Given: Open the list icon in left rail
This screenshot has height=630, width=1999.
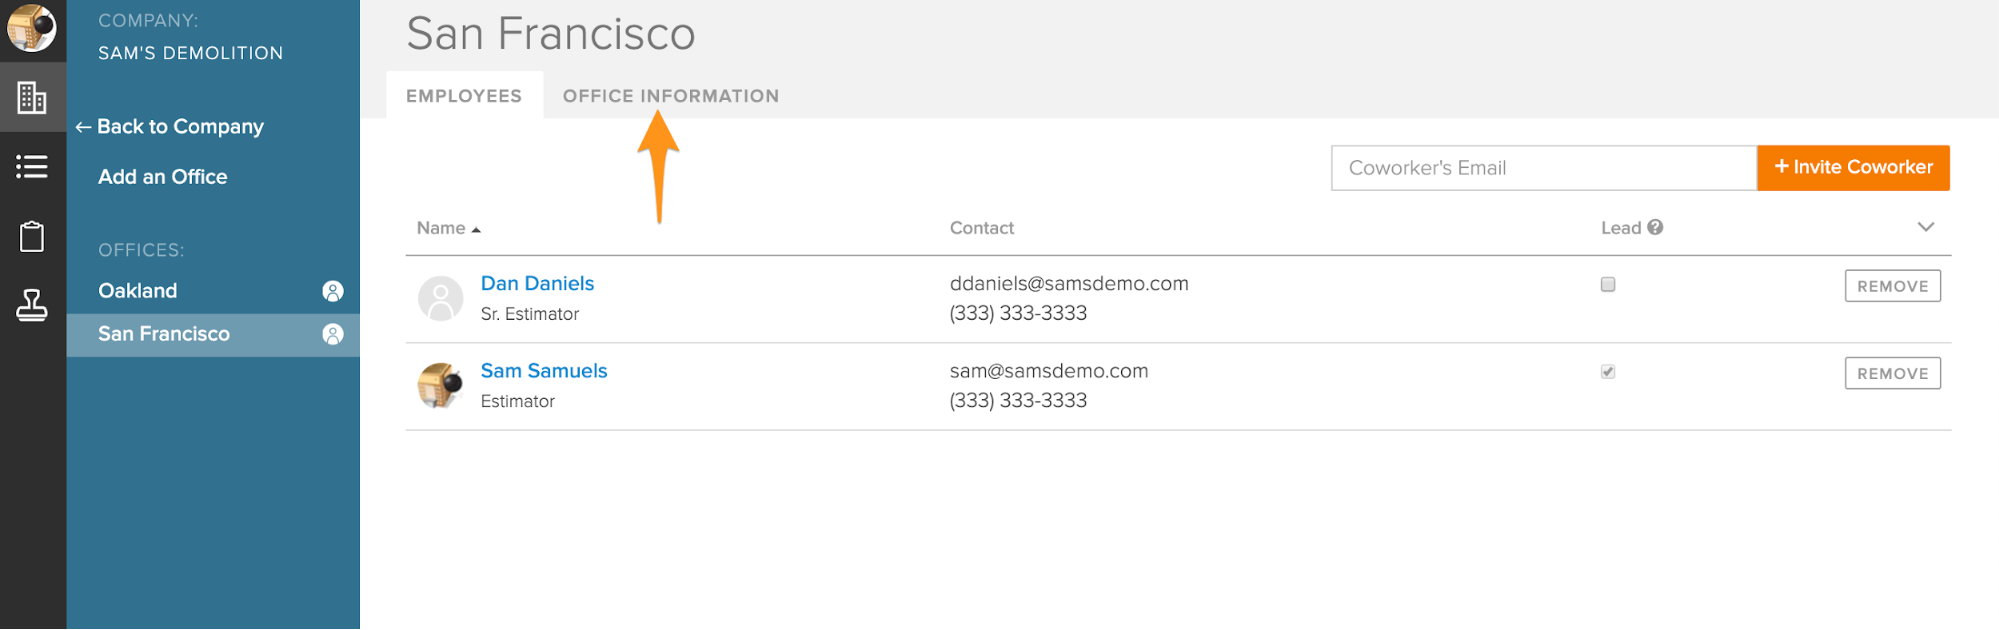Looking at the screenshot, I should click(x=32, y=167).
